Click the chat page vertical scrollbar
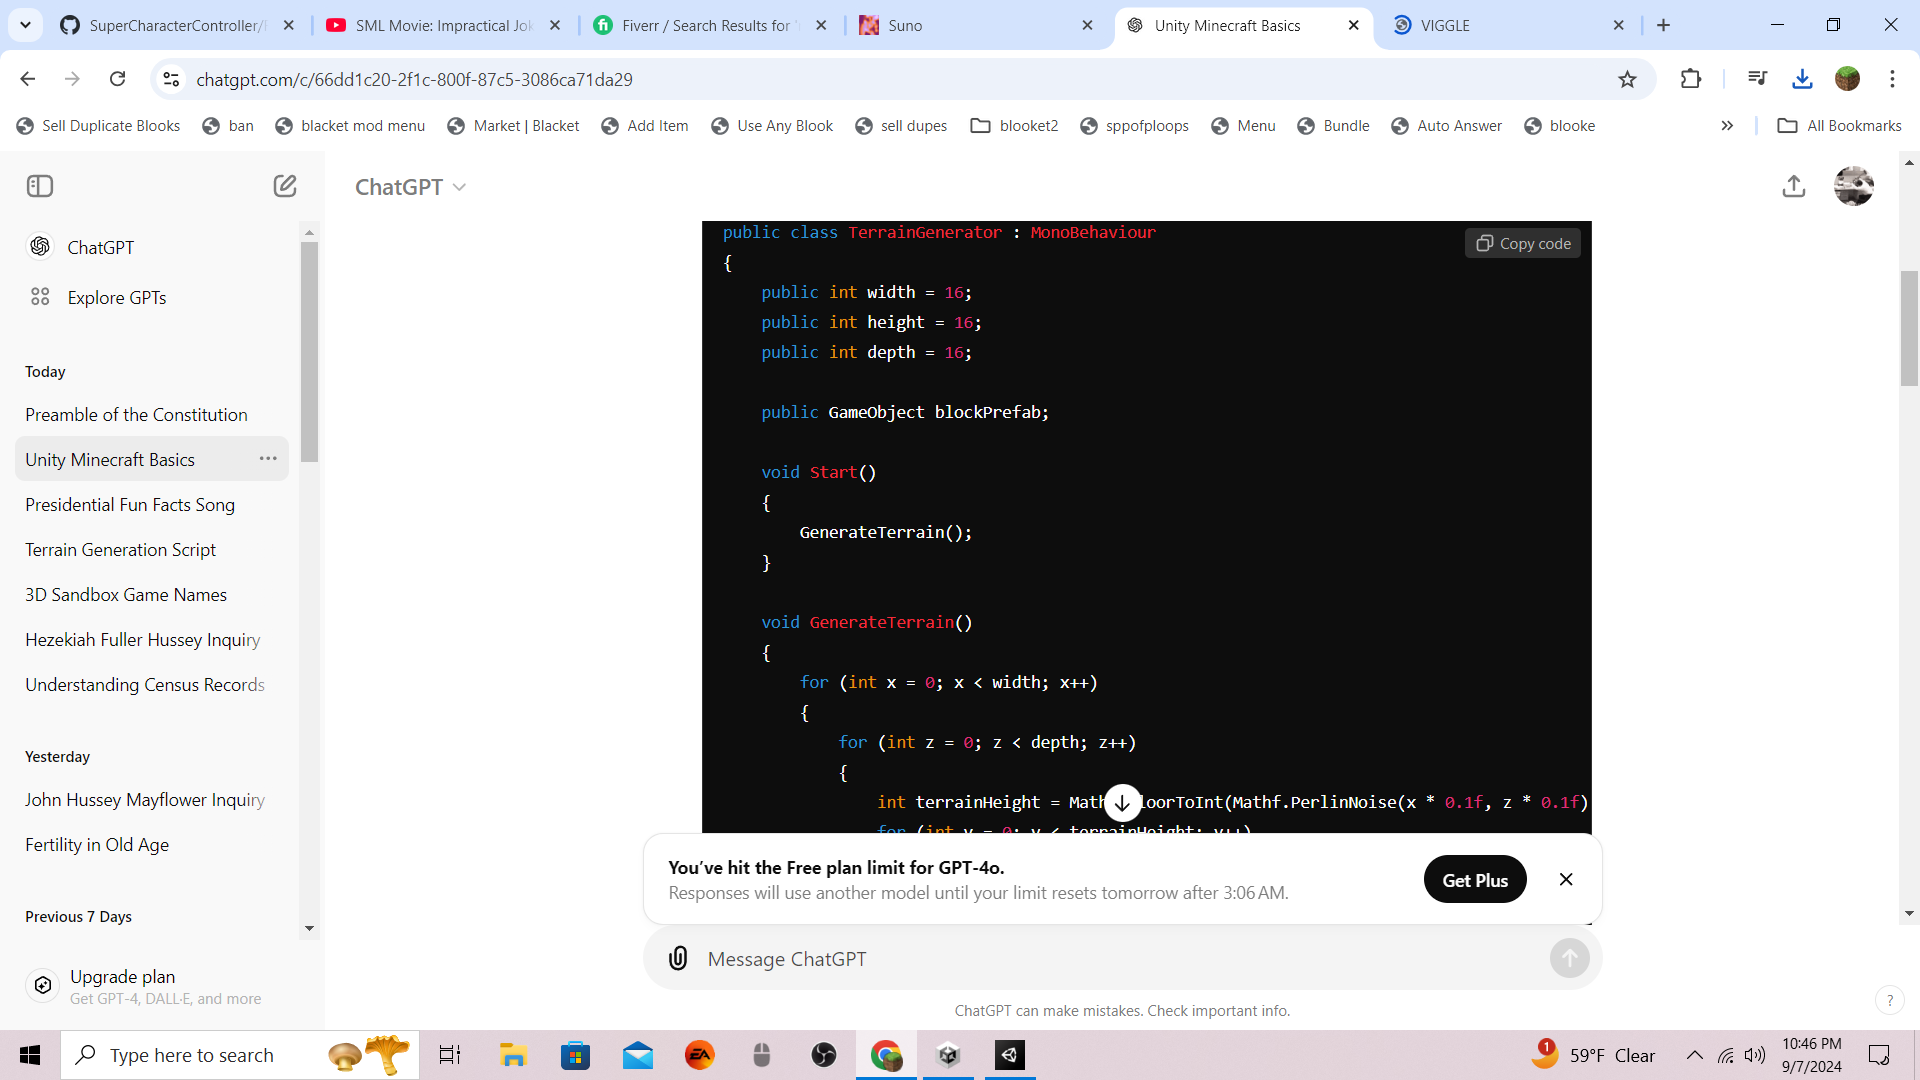This screenshot has height=1080, width=1920. click(x=1909, y=328)
